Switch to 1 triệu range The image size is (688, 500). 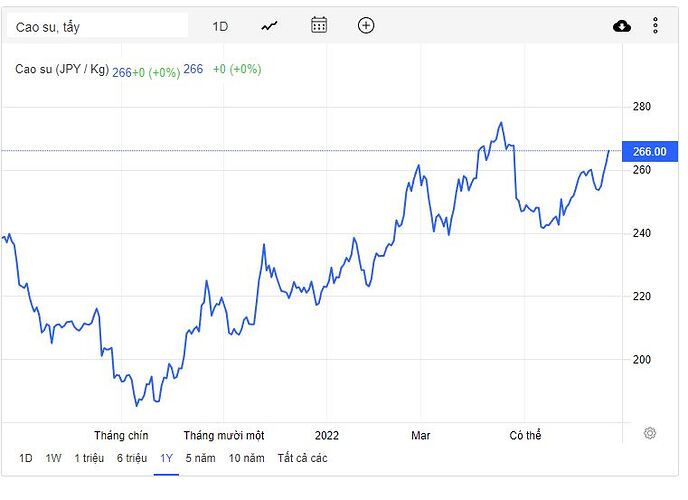coord(88,458)
